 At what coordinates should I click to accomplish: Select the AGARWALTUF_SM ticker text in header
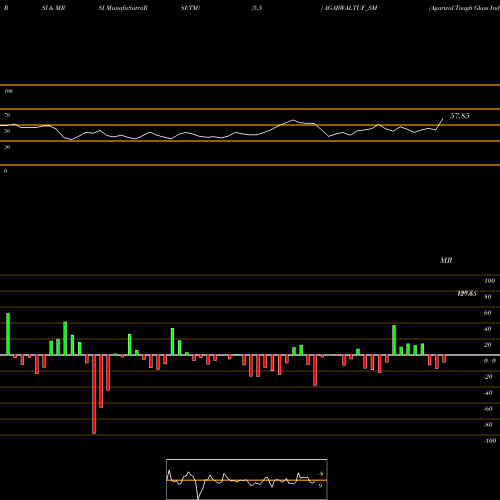350,8
